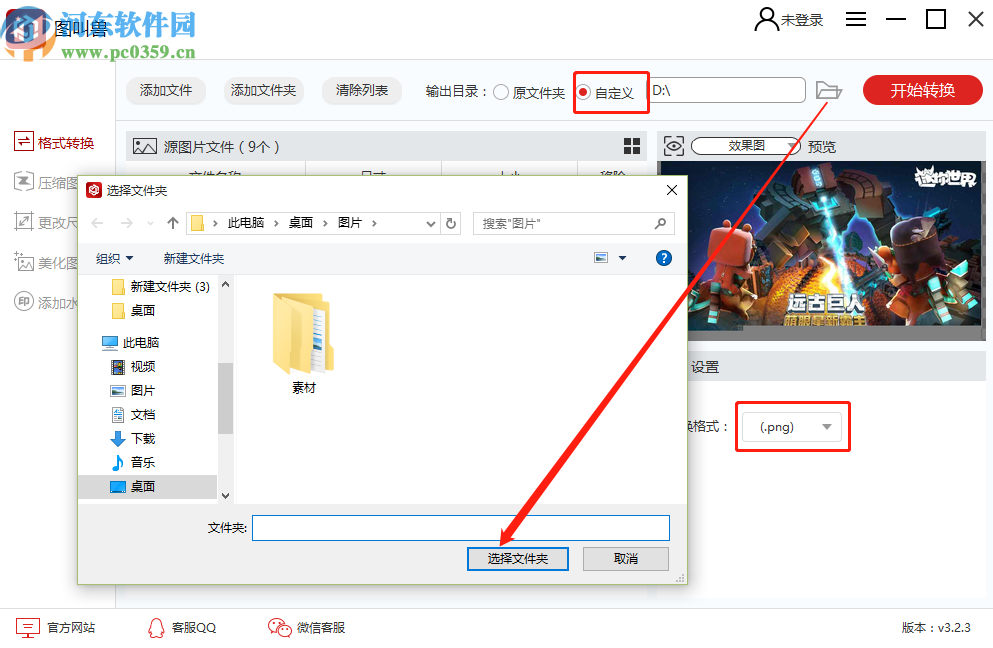Screen dimensions: 993x648
Task: Refresh the folder dialog location
Action: (x=451, y=224)
